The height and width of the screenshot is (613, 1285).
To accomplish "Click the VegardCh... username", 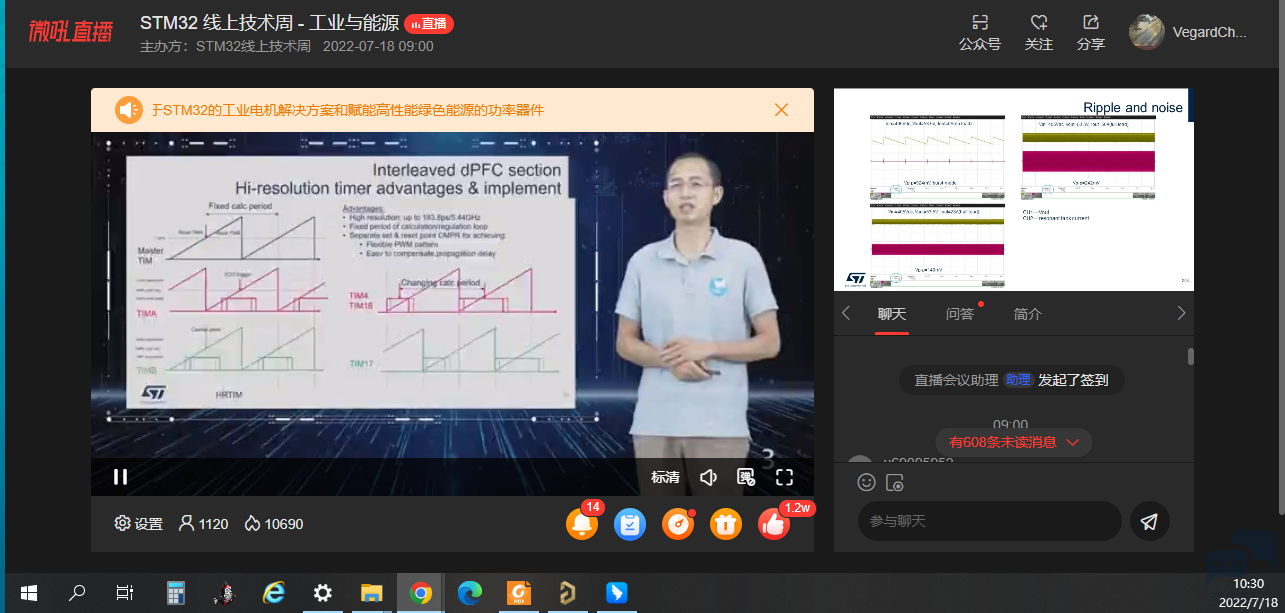I will 1210,32.
